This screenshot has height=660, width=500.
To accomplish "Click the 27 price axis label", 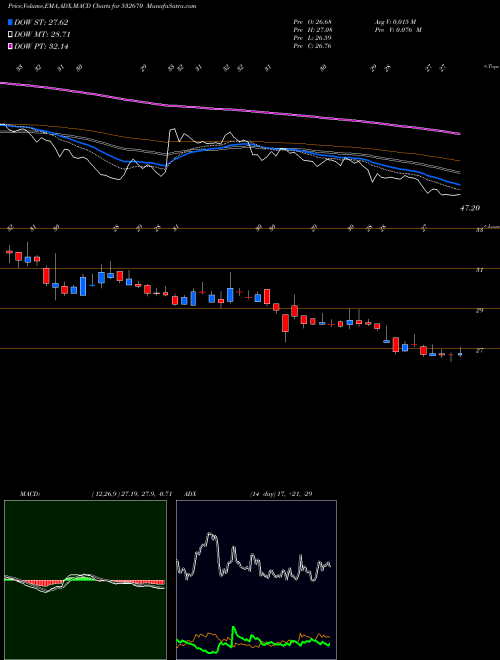I will point(479,350).
